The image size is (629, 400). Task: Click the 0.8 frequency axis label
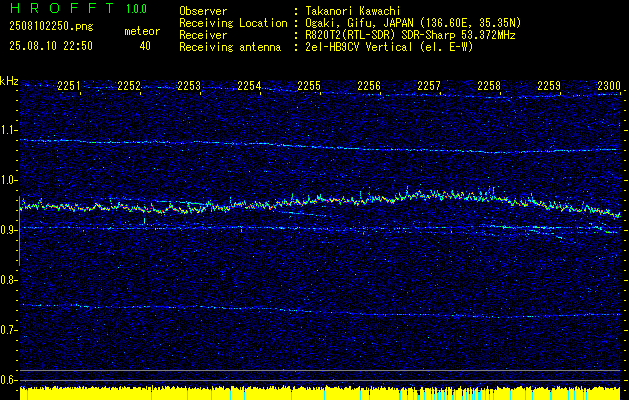point(8,280)
